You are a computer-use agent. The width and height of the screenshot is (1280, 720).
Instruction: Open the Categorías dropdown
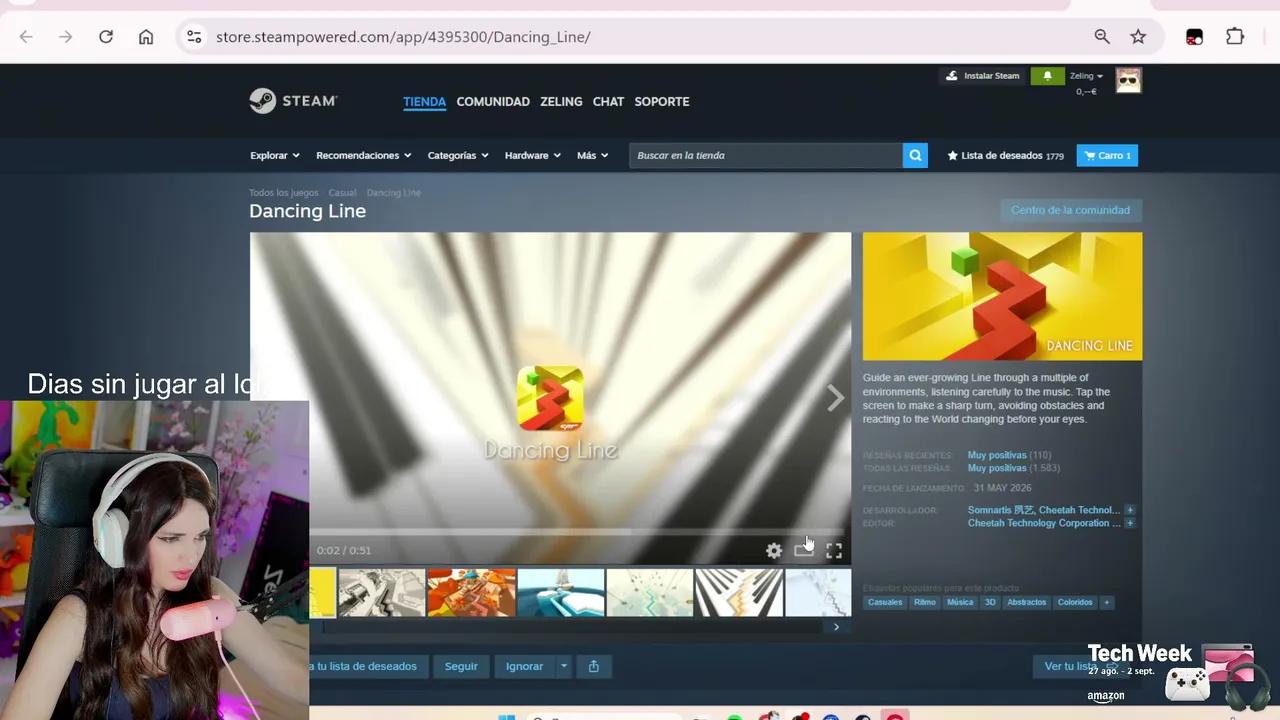458,155
